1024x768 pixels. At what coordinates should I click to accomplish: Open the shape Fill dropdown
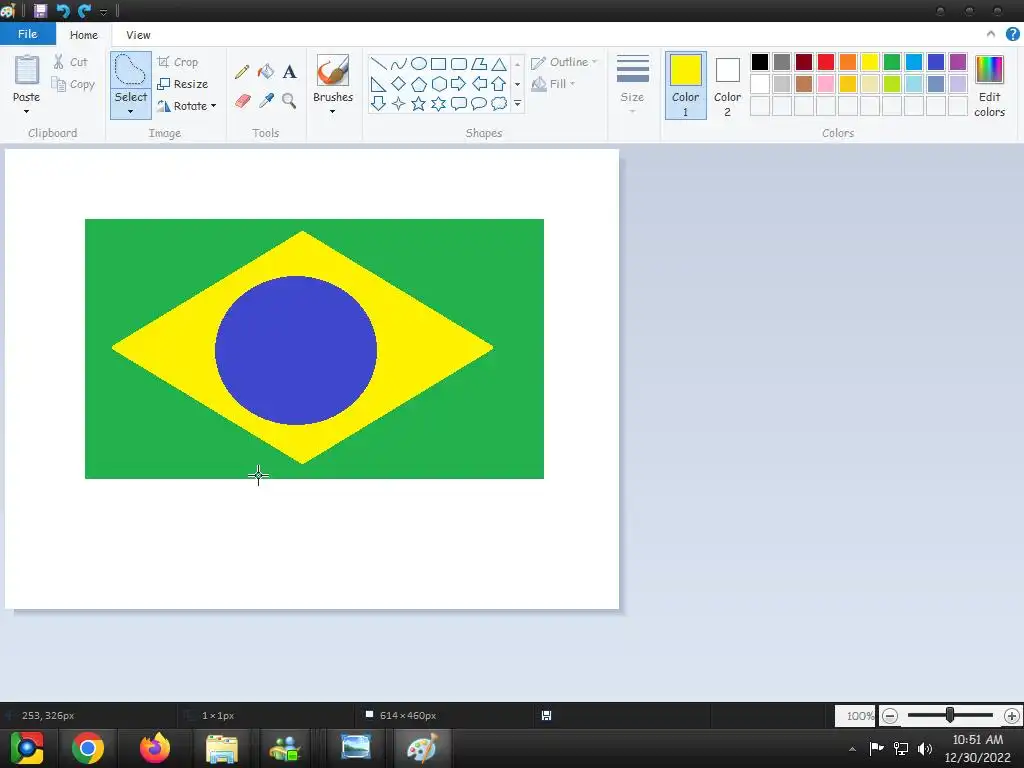coord(552,84)
